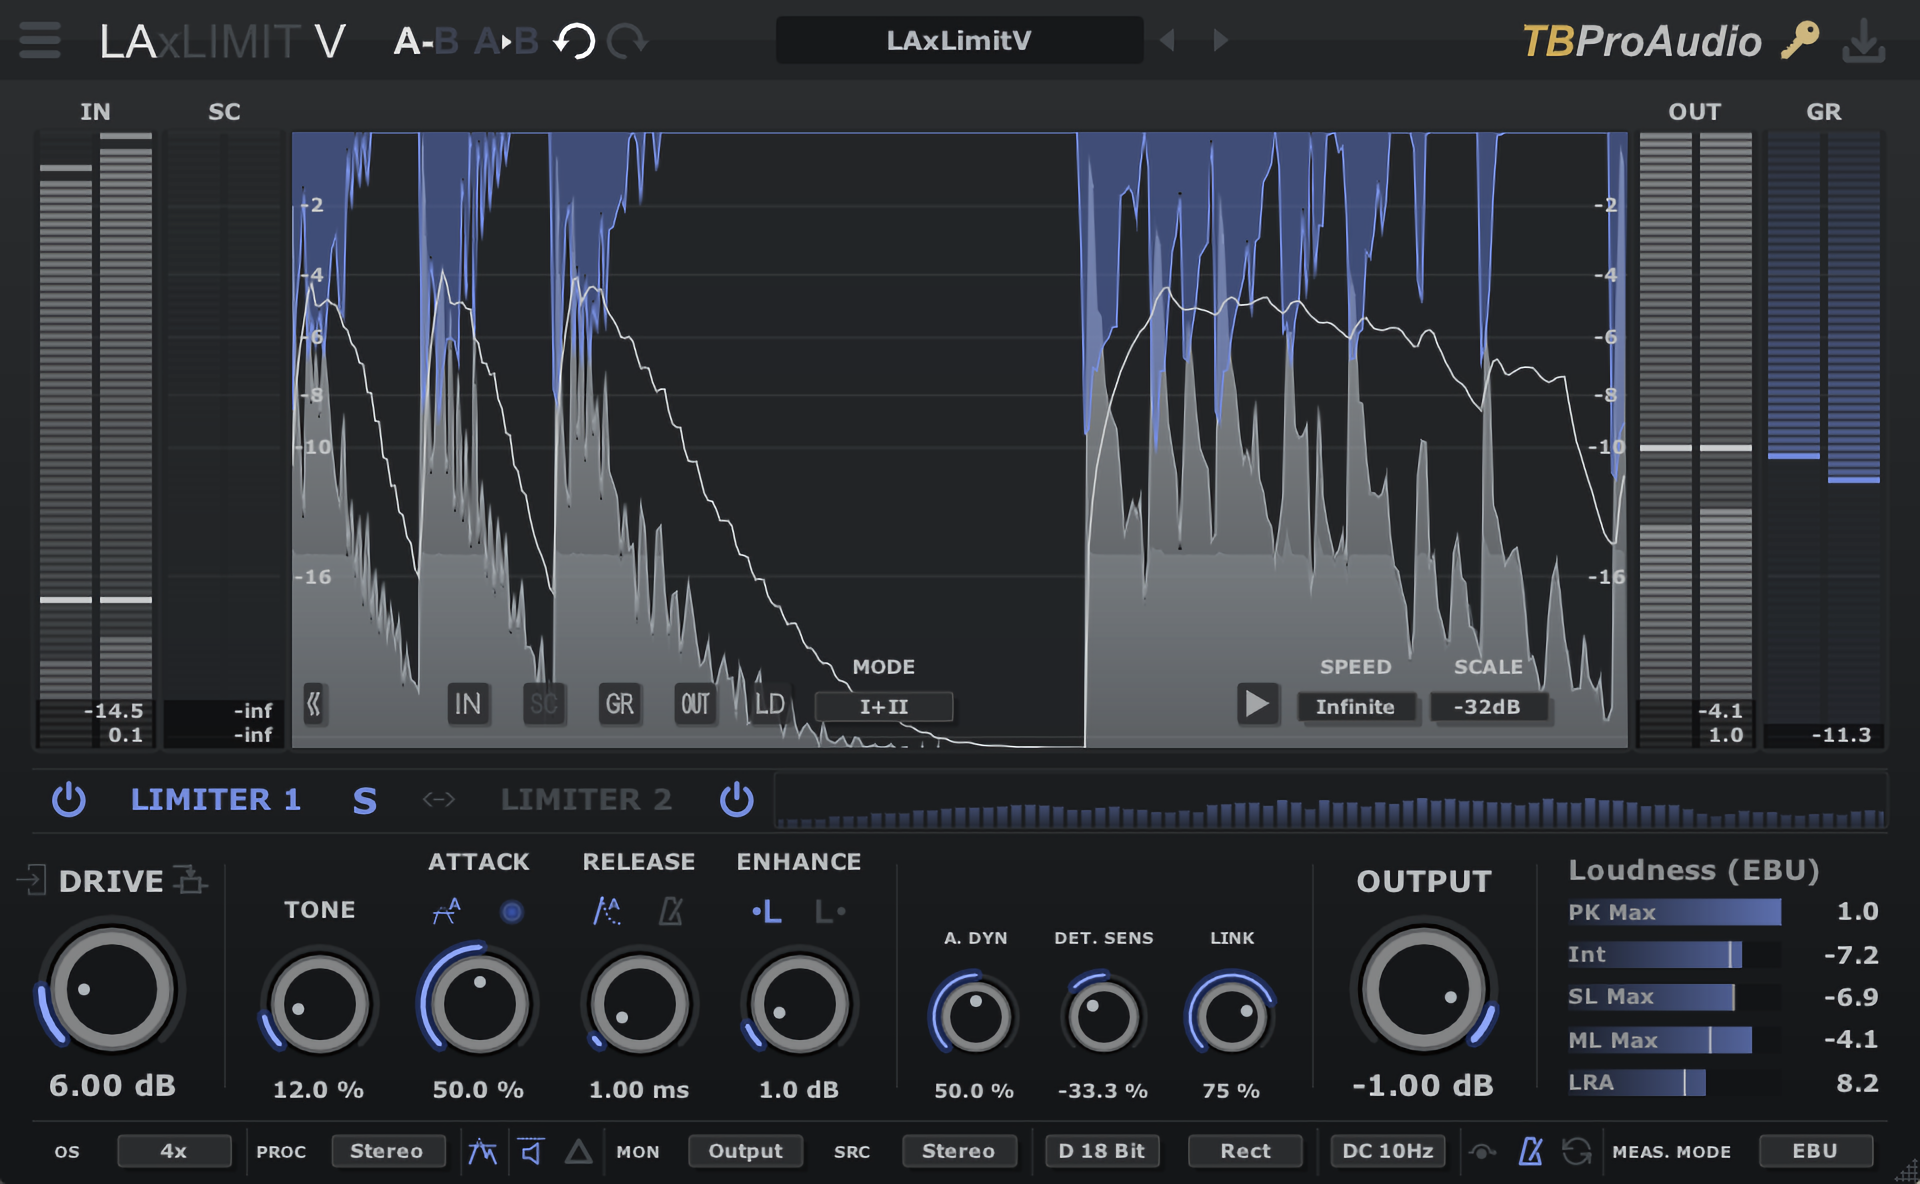Toggle Limiter 1 power button

point(69,799)
